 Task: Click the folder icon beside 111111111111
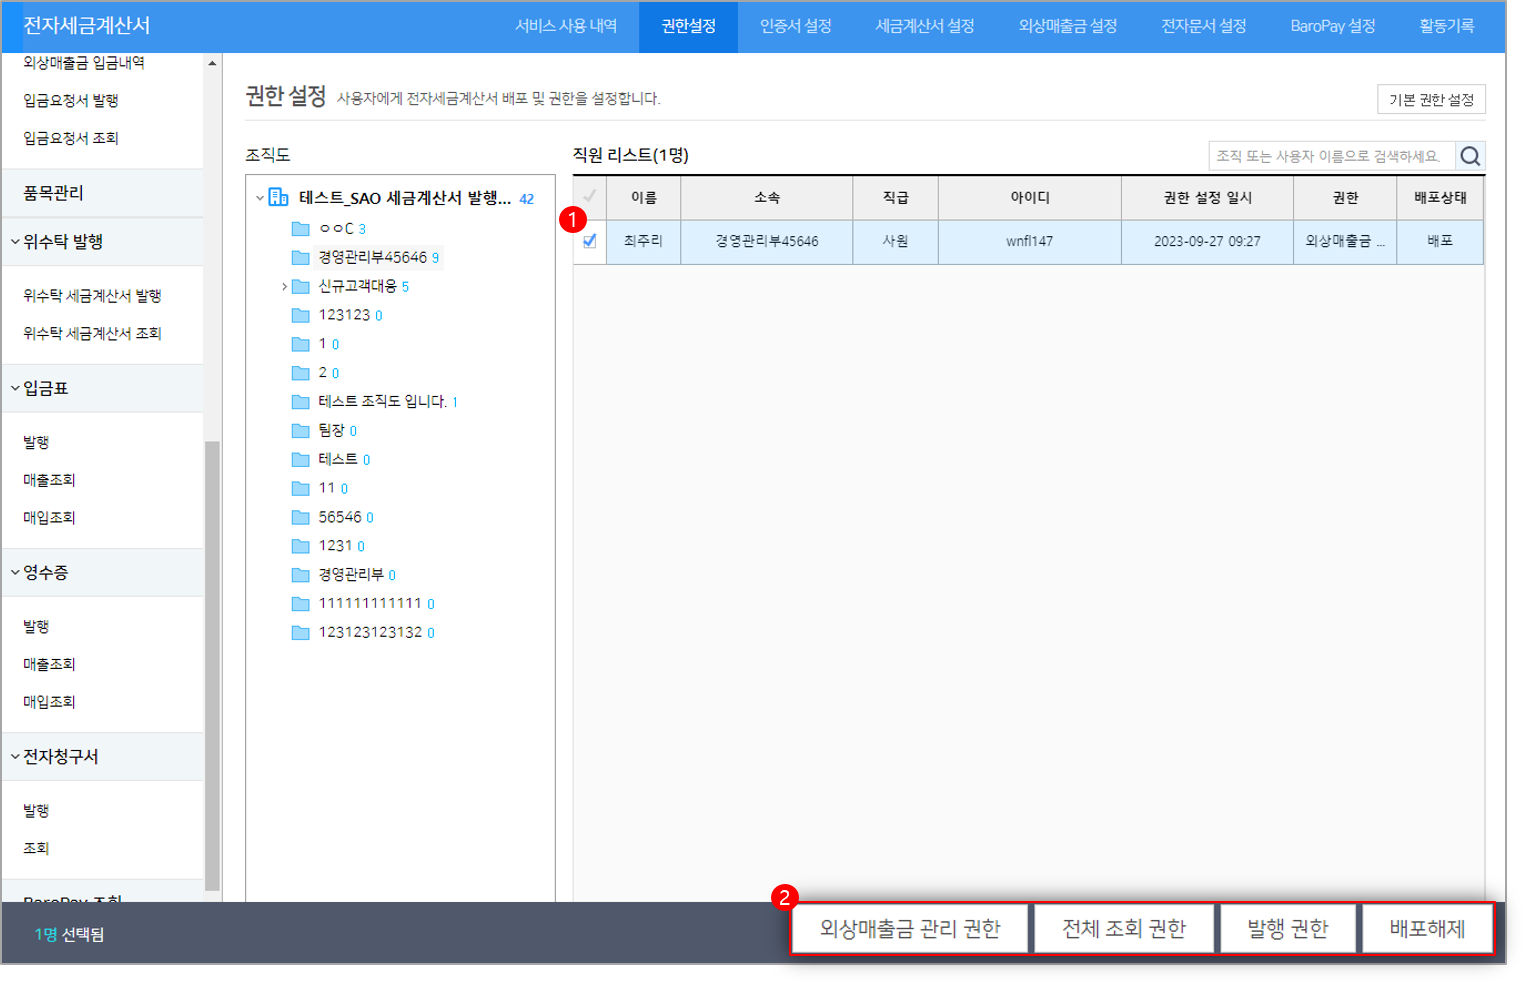(300, 604)
